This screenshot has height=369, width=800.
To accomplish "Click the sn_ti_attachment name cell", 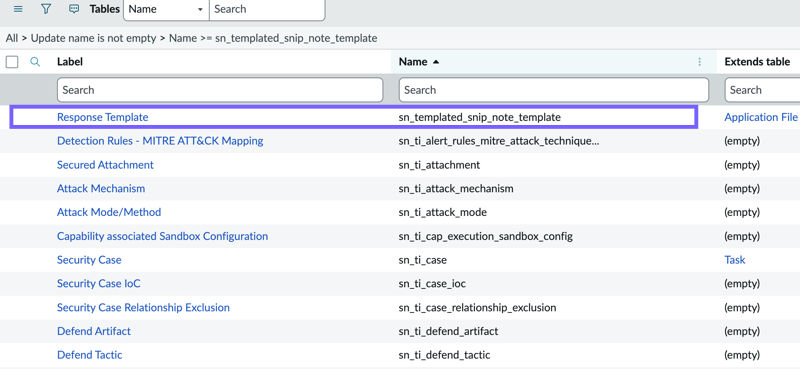I will point(439,165).
